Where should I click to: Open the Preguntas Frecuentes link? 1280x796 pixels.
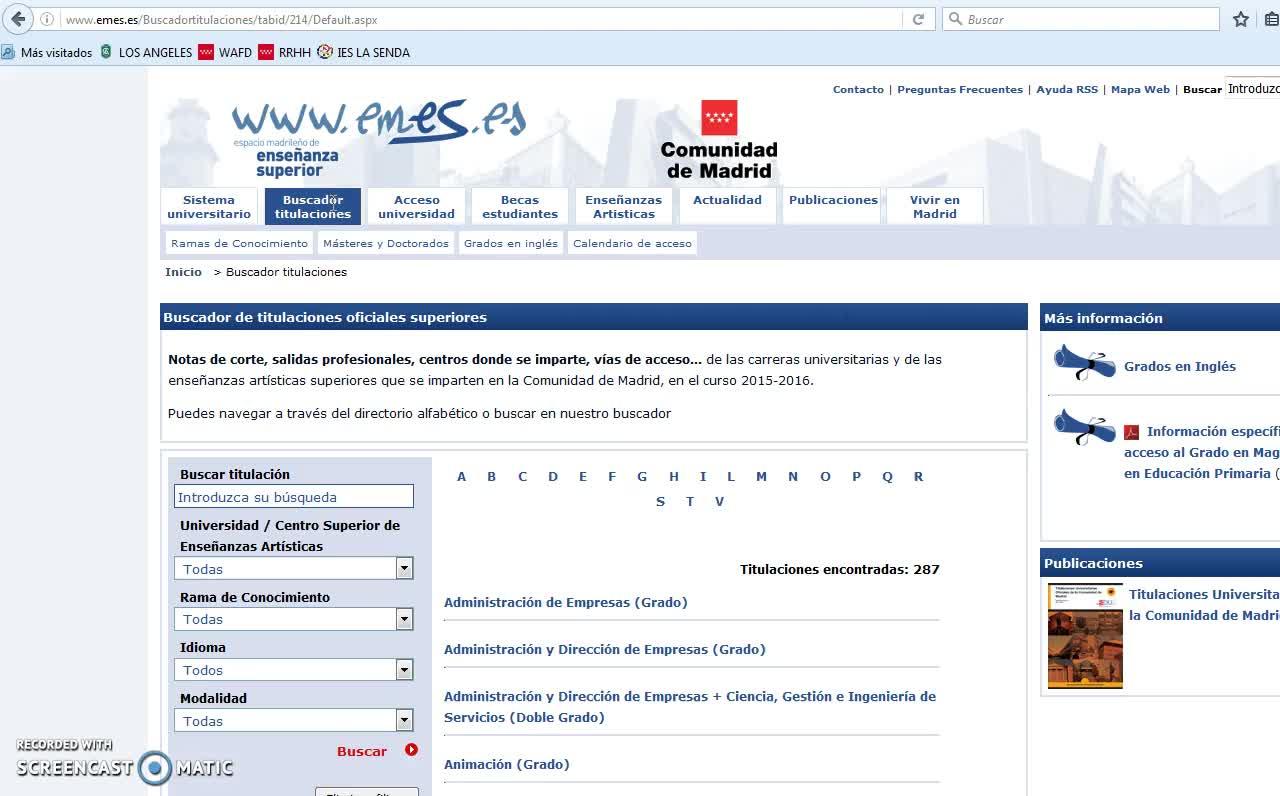pos(960,89)
